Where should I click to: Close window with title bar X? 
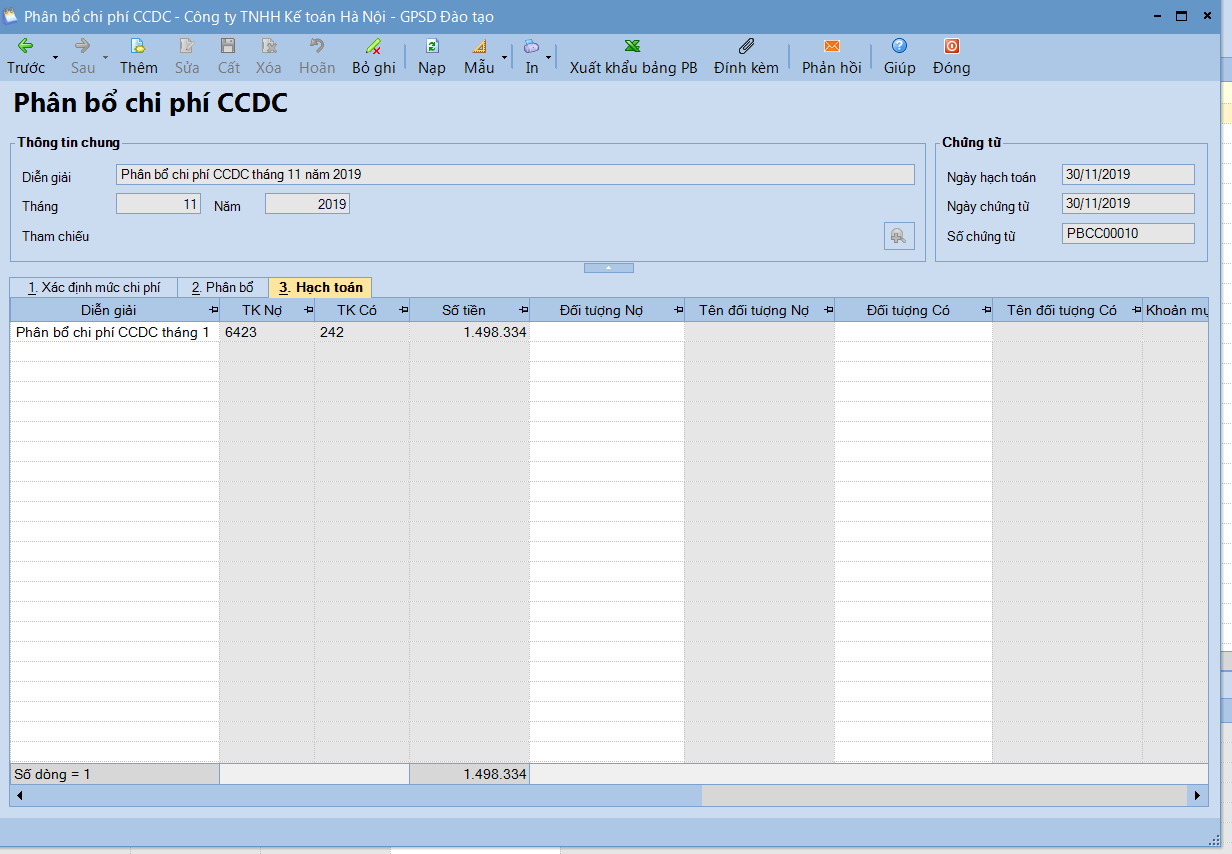[x=1205, y=16]
